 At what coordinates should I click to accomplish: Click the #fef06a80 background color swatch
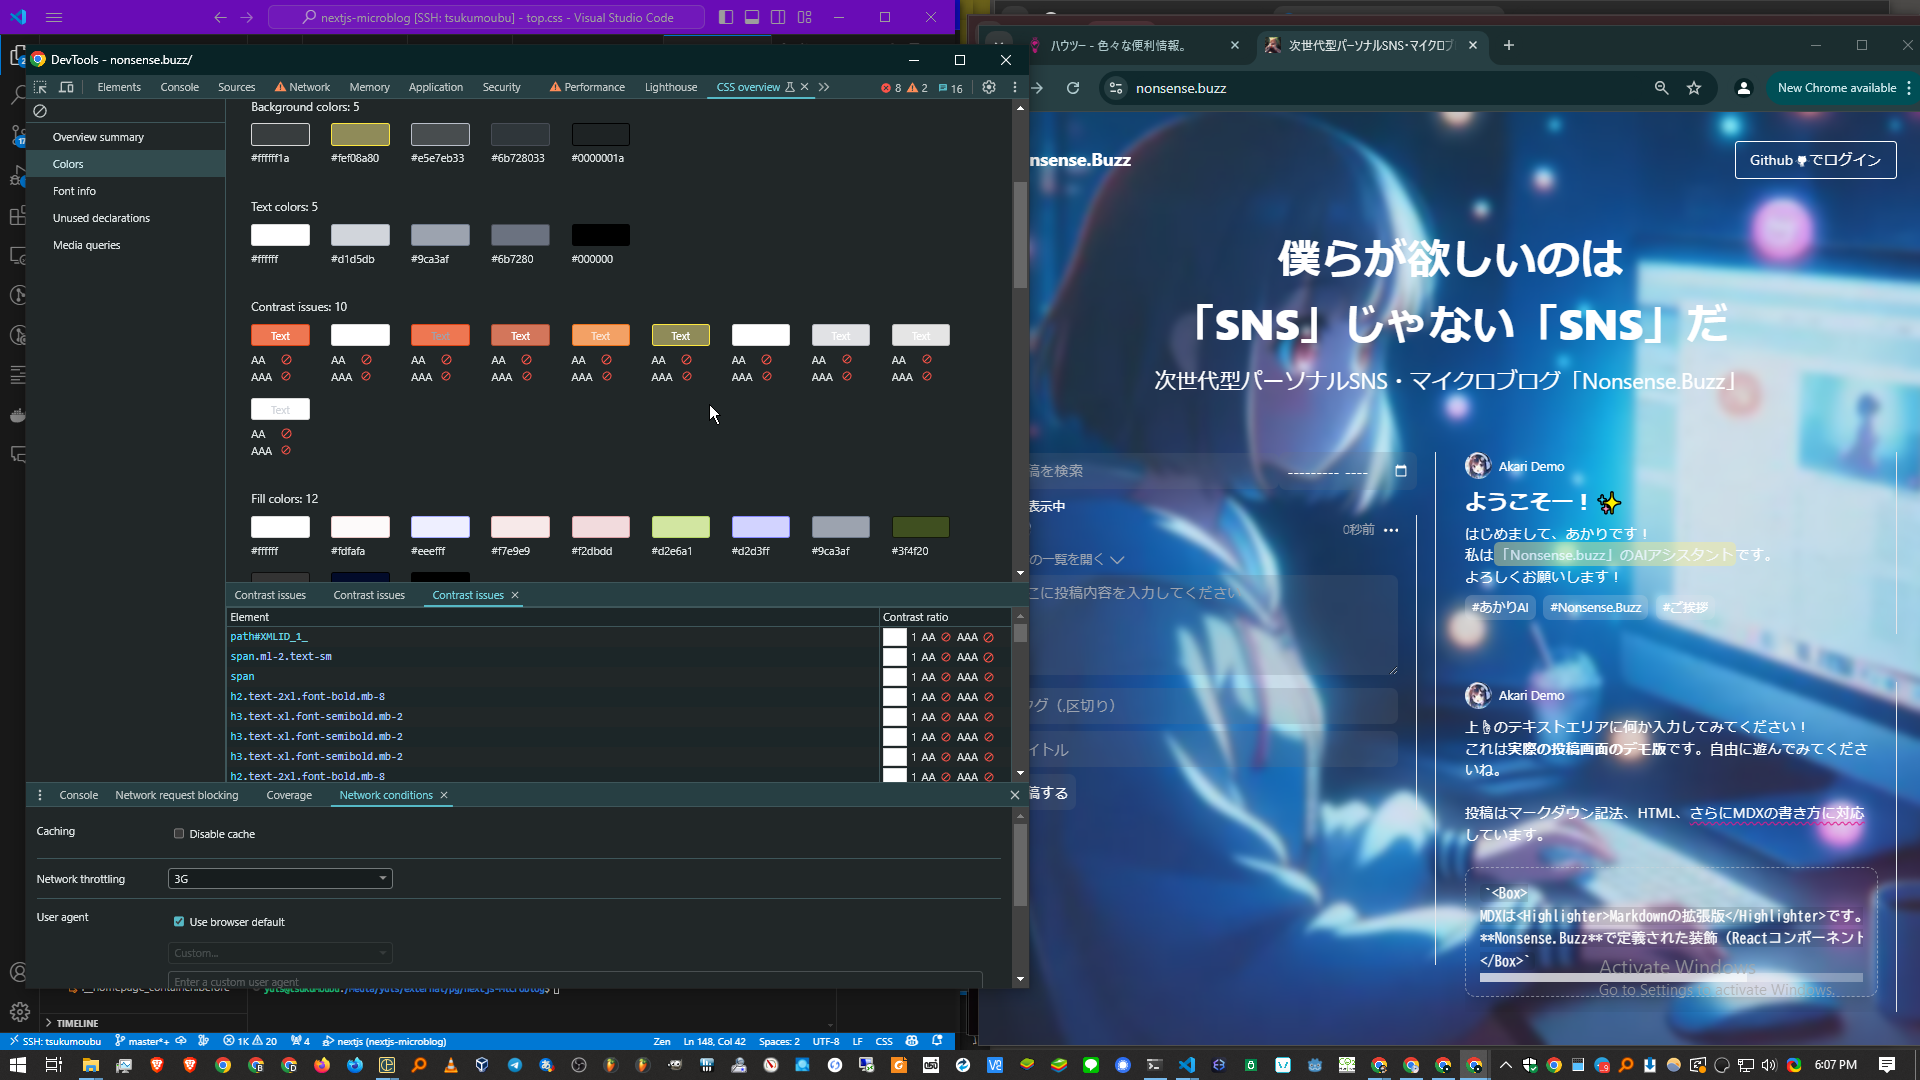coord(360,133)
